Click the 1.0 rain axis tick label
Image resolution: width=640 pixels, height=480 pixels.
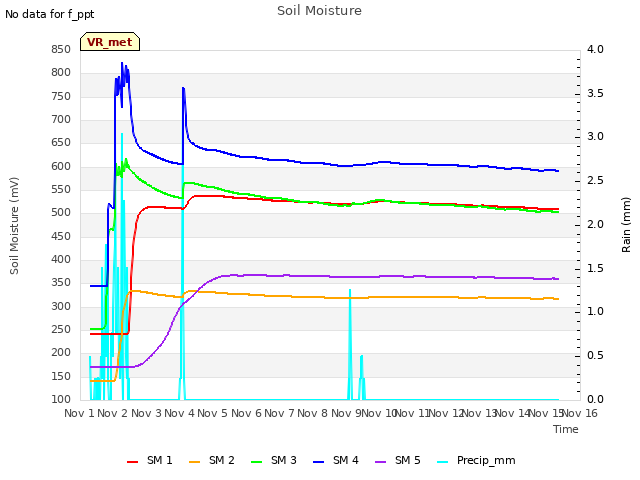click(x=595, y=312)
